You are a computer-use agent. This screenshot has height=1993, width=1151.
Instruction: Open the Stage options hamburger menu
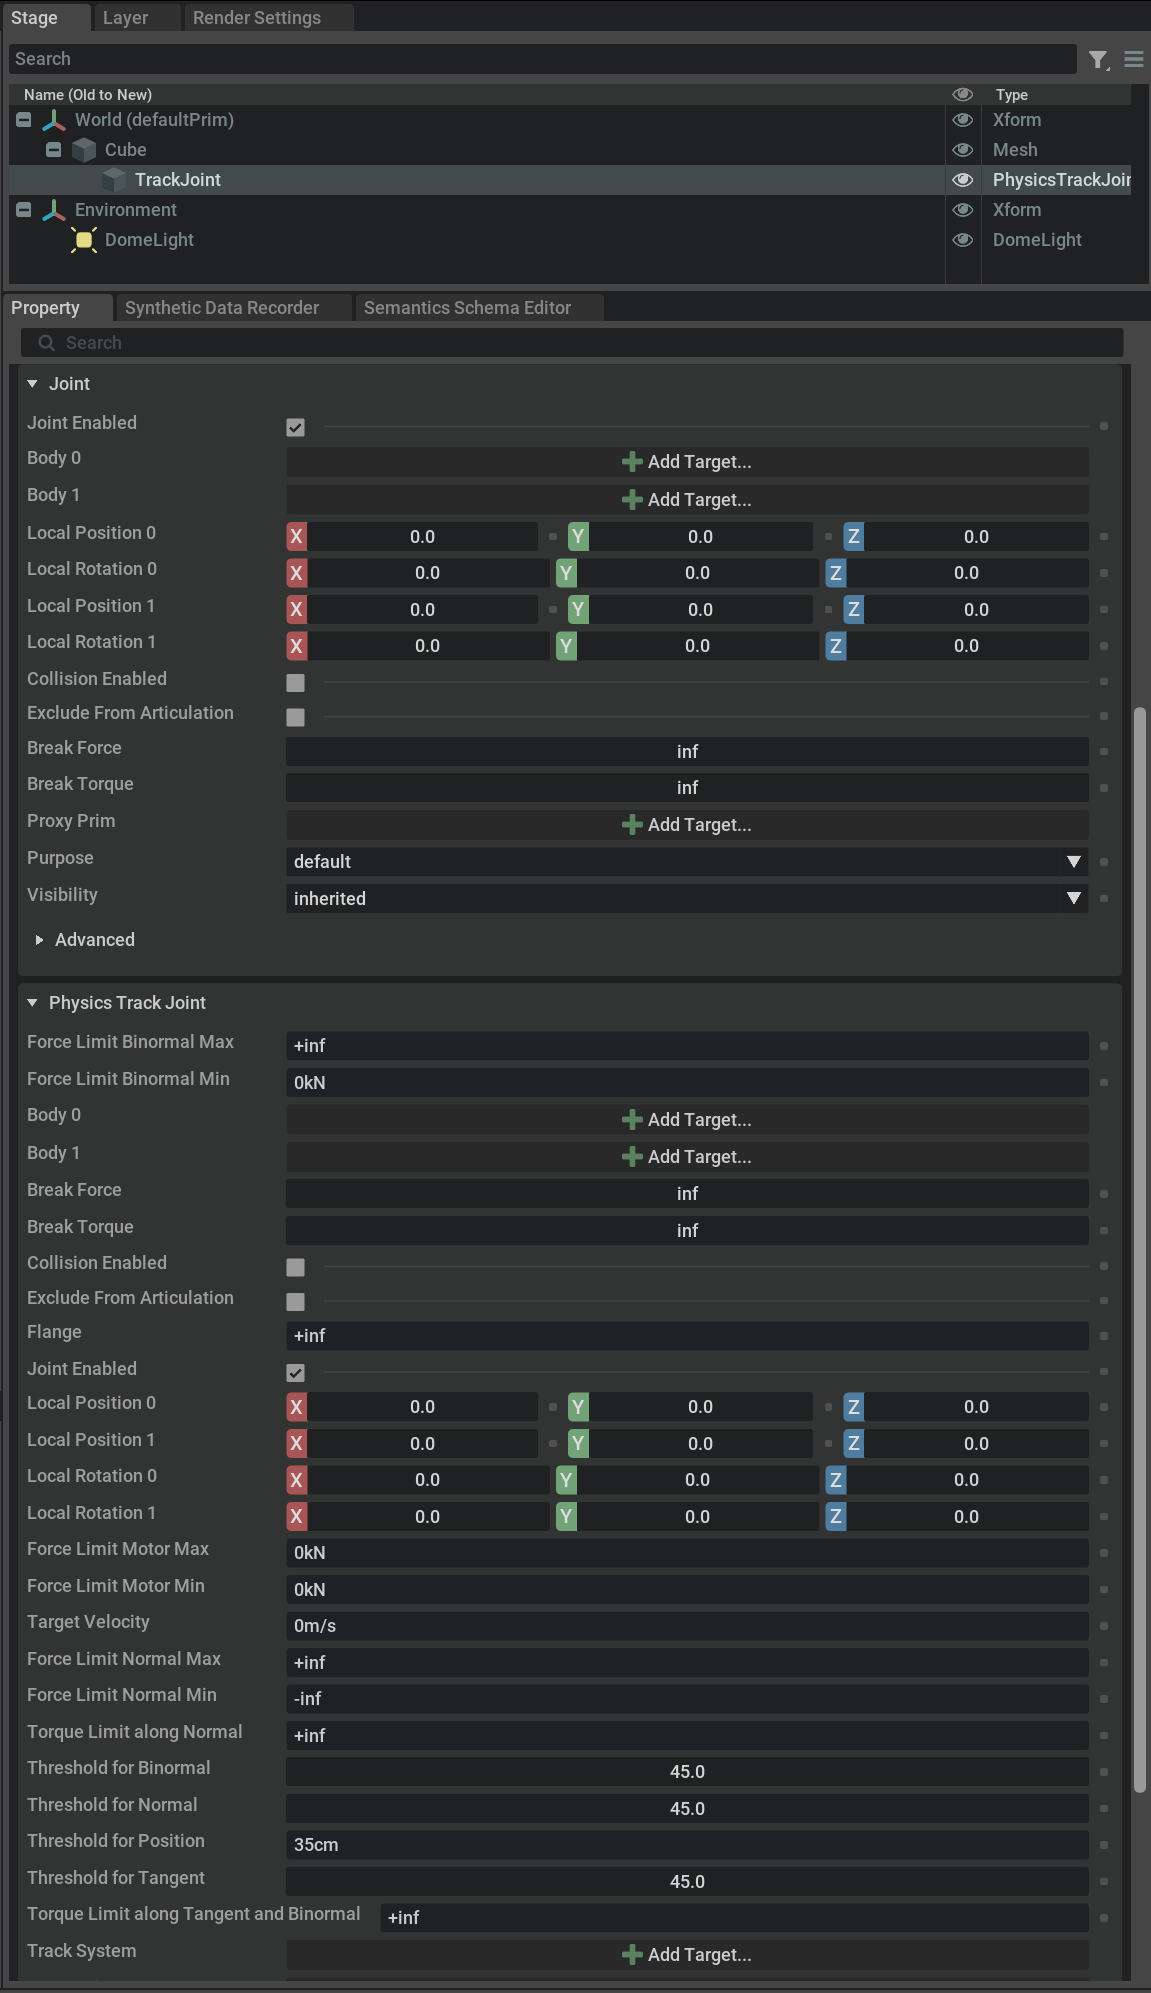pos(1134,60)
